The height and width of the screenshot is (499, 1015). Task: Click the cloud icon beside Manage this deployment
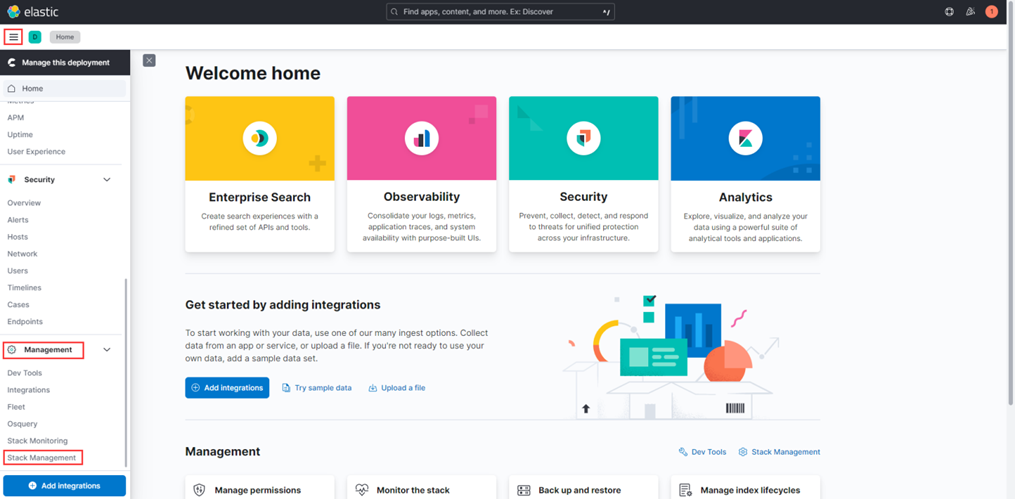click(12, 63)
